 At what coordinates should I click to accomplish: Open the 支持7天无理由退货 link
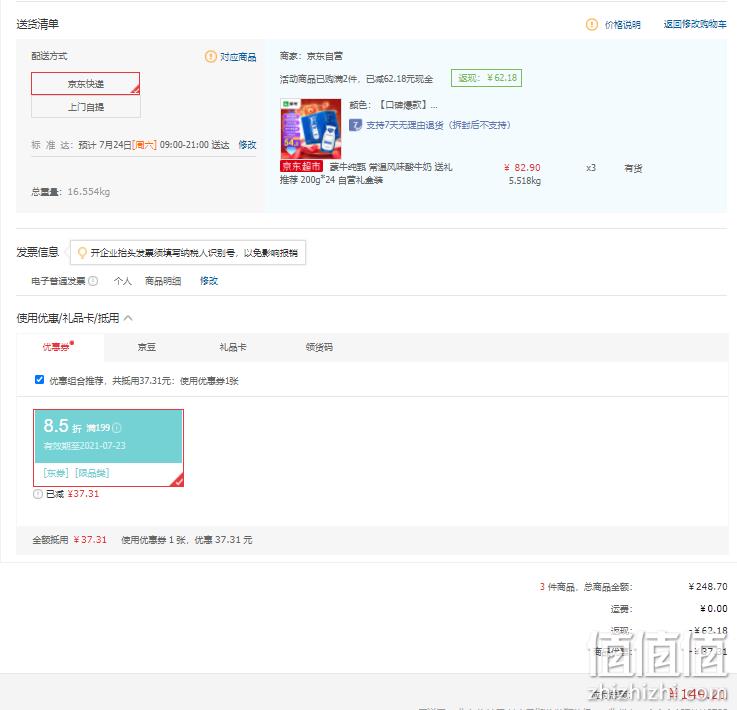coord(438,125)
